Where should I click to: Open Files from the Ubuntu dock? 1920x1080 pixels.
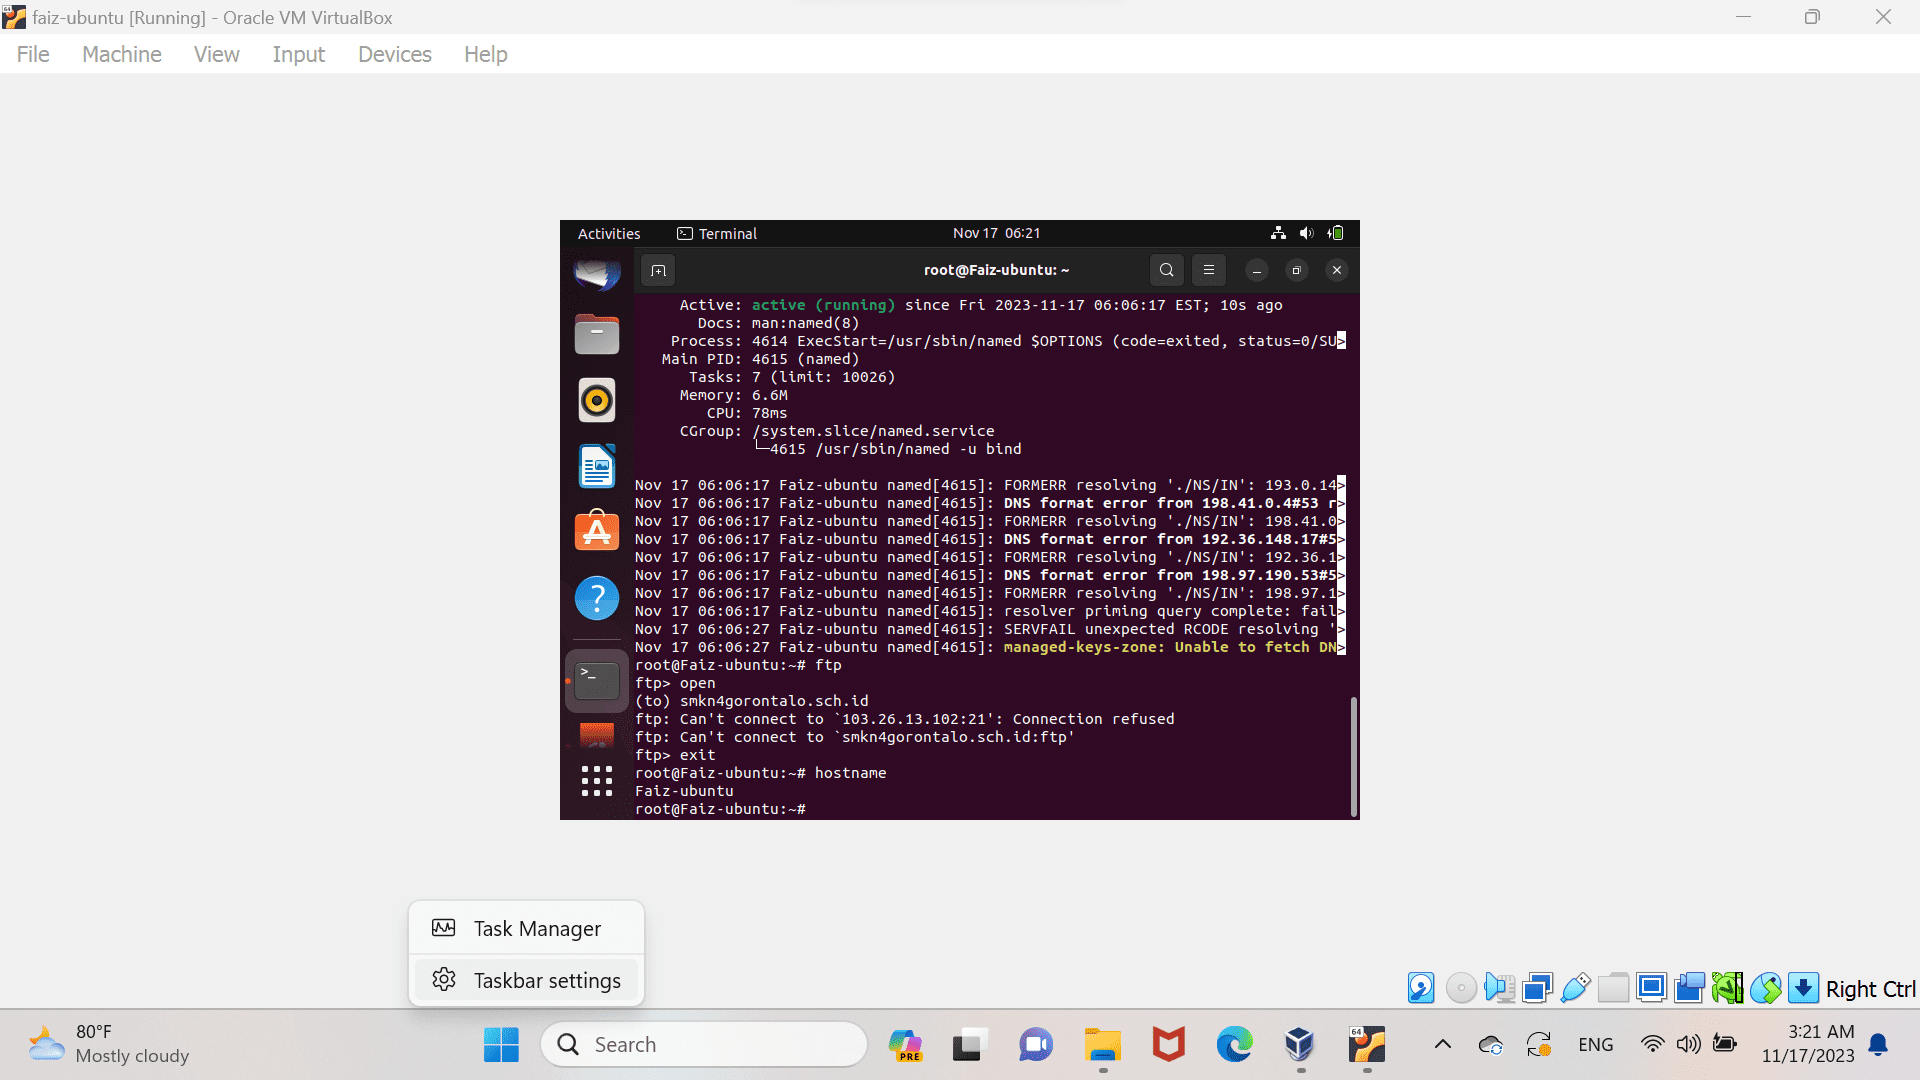point(597,334)
